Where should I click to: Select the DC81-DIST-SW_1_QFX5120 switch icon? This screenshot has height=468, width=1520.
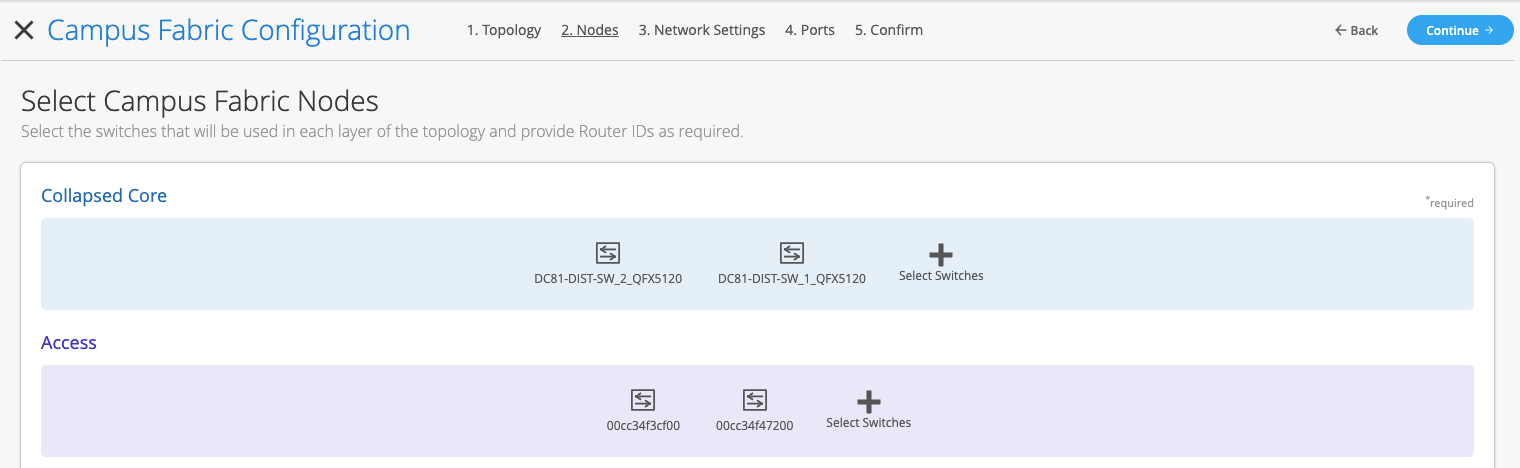point(791,253)
